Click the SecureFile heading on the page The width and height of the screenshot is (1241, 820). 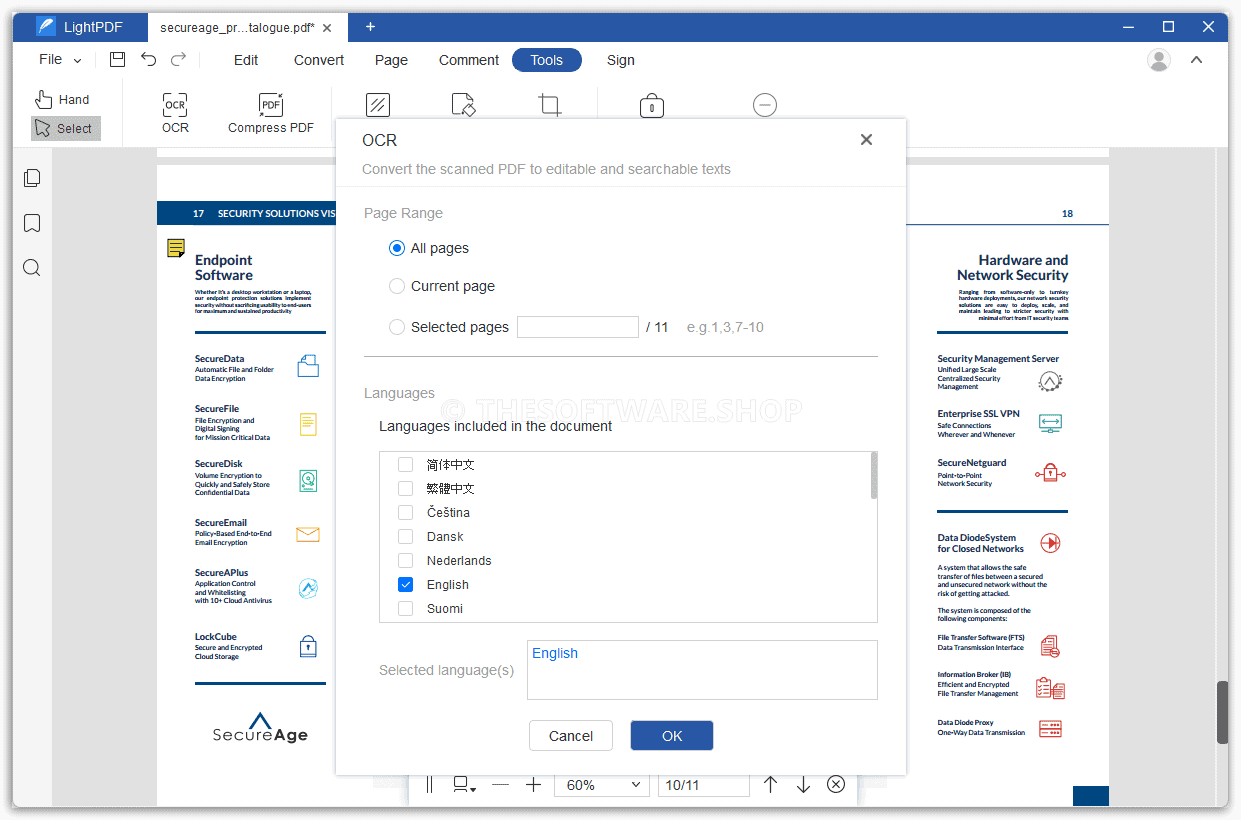click(217, 409)
